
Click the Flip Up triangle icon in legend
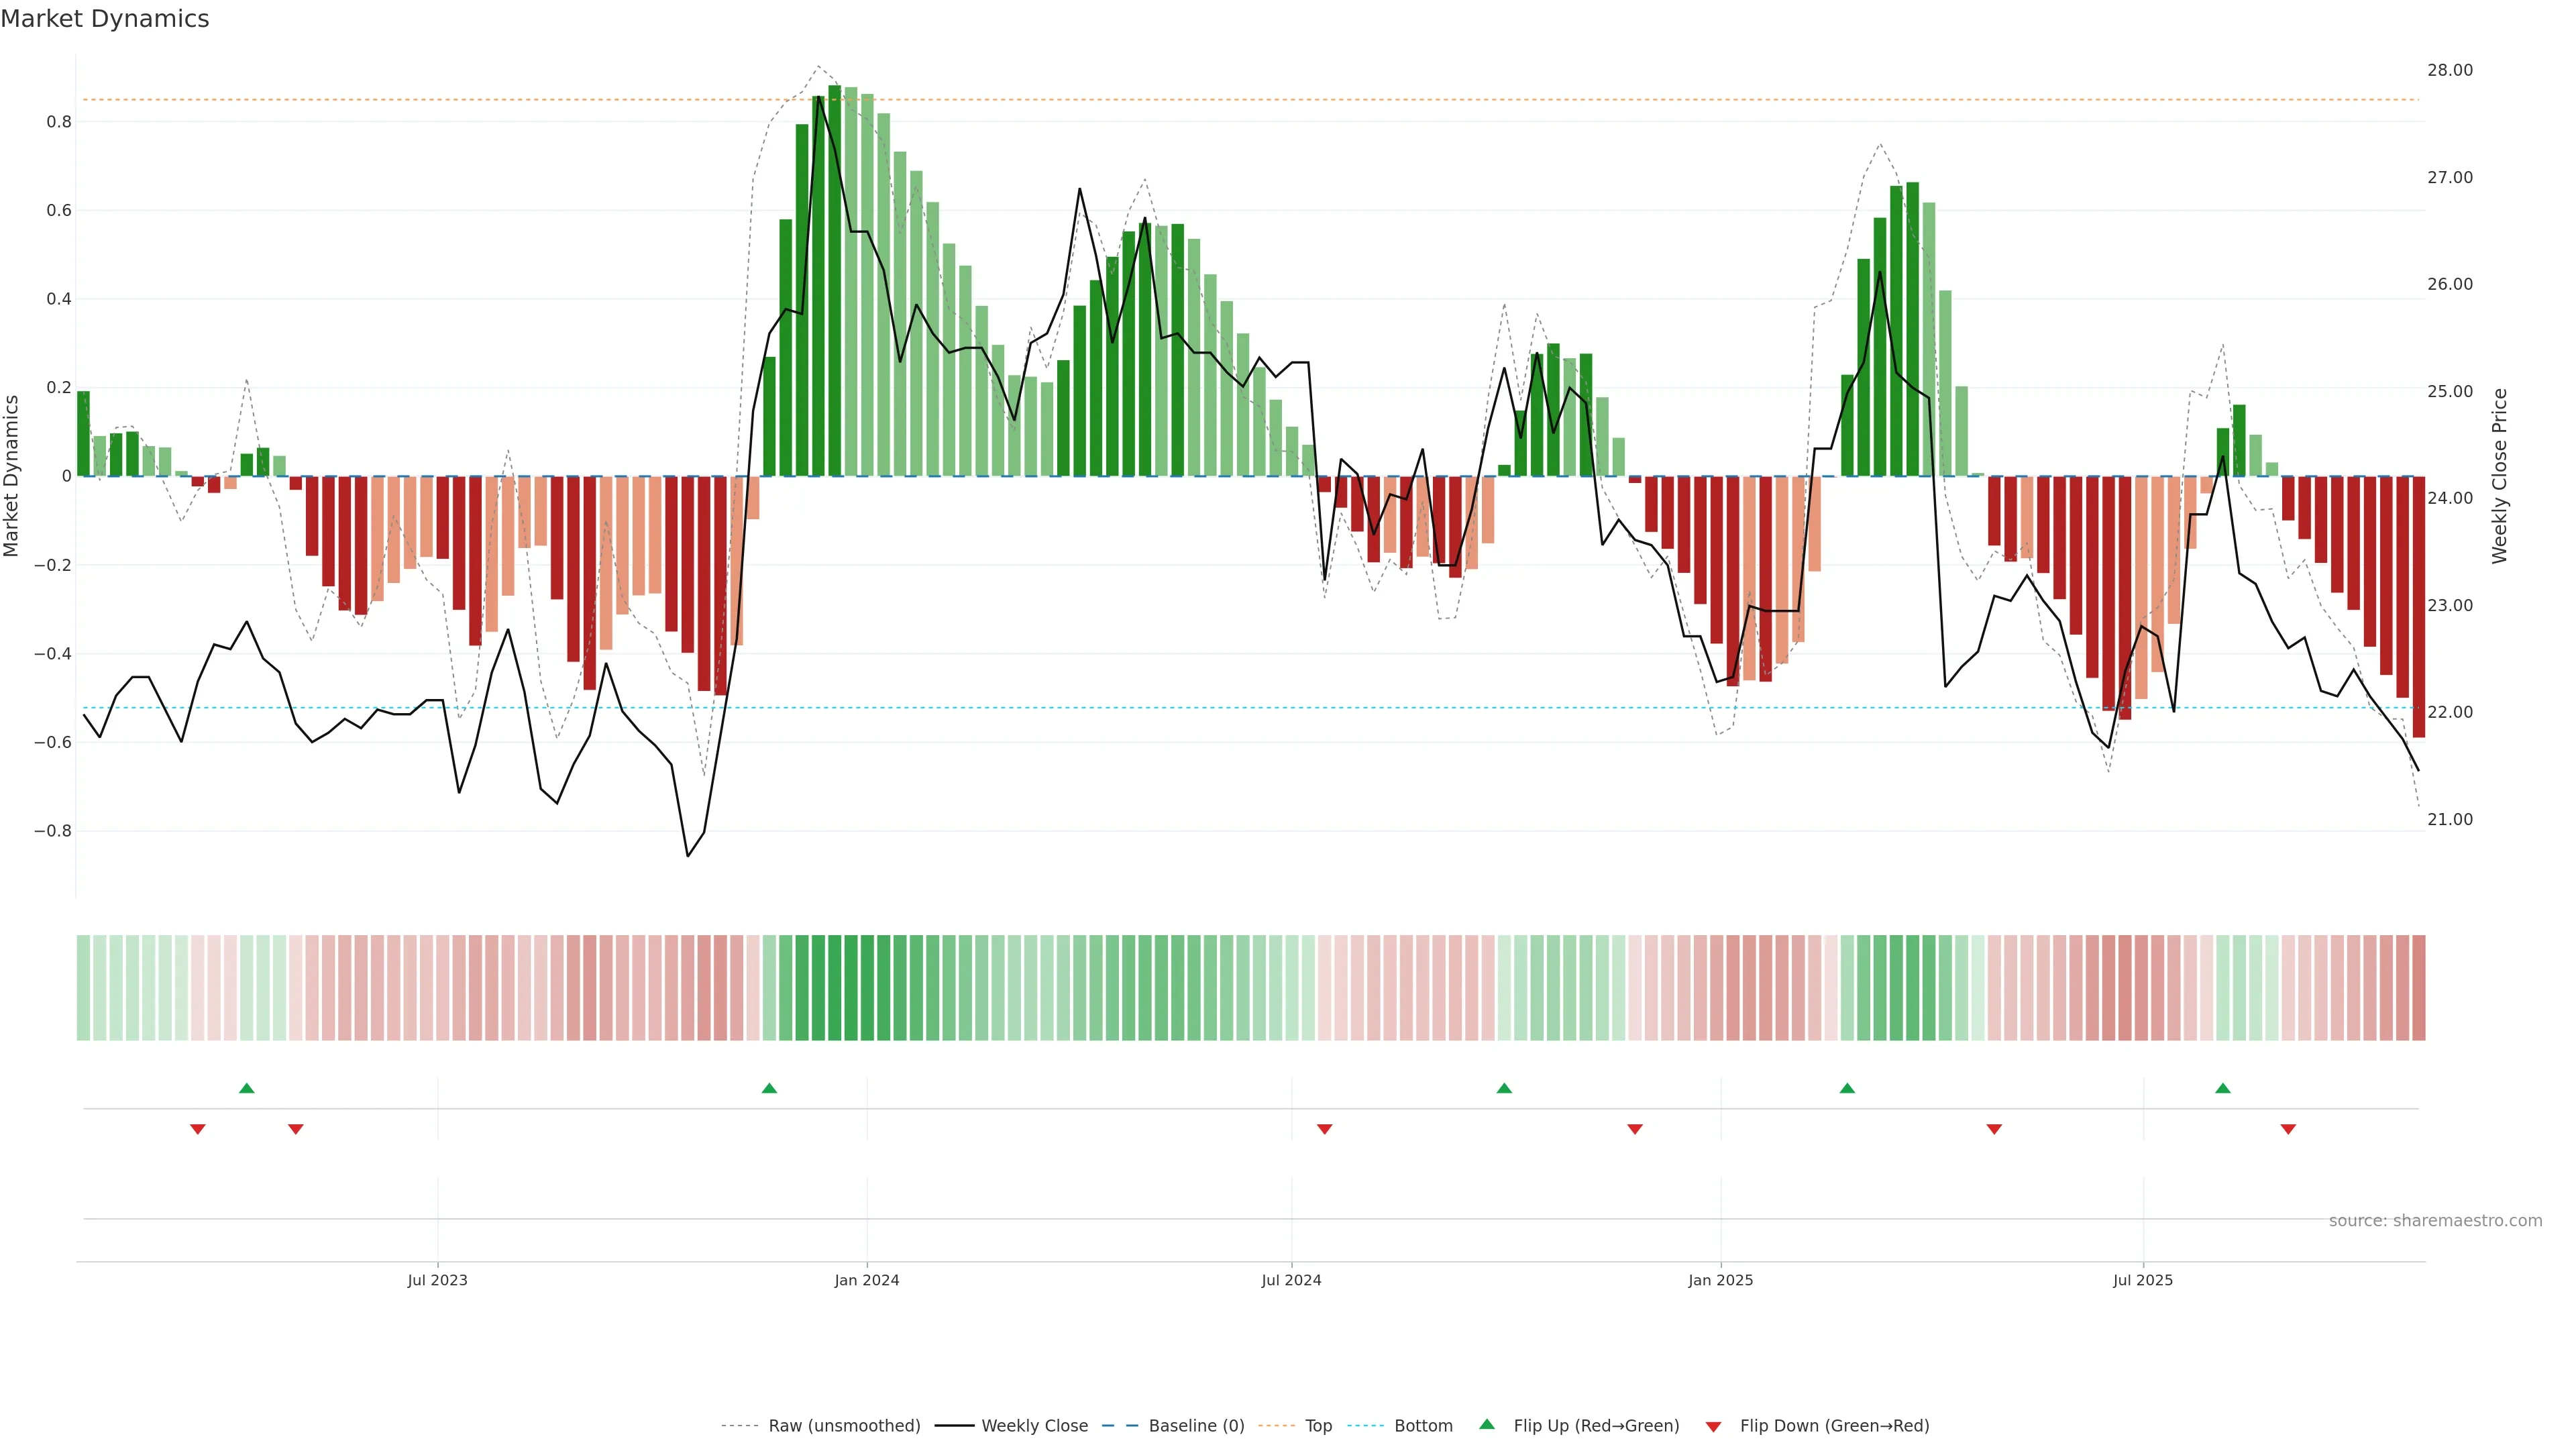(x=1487, y=1424)
